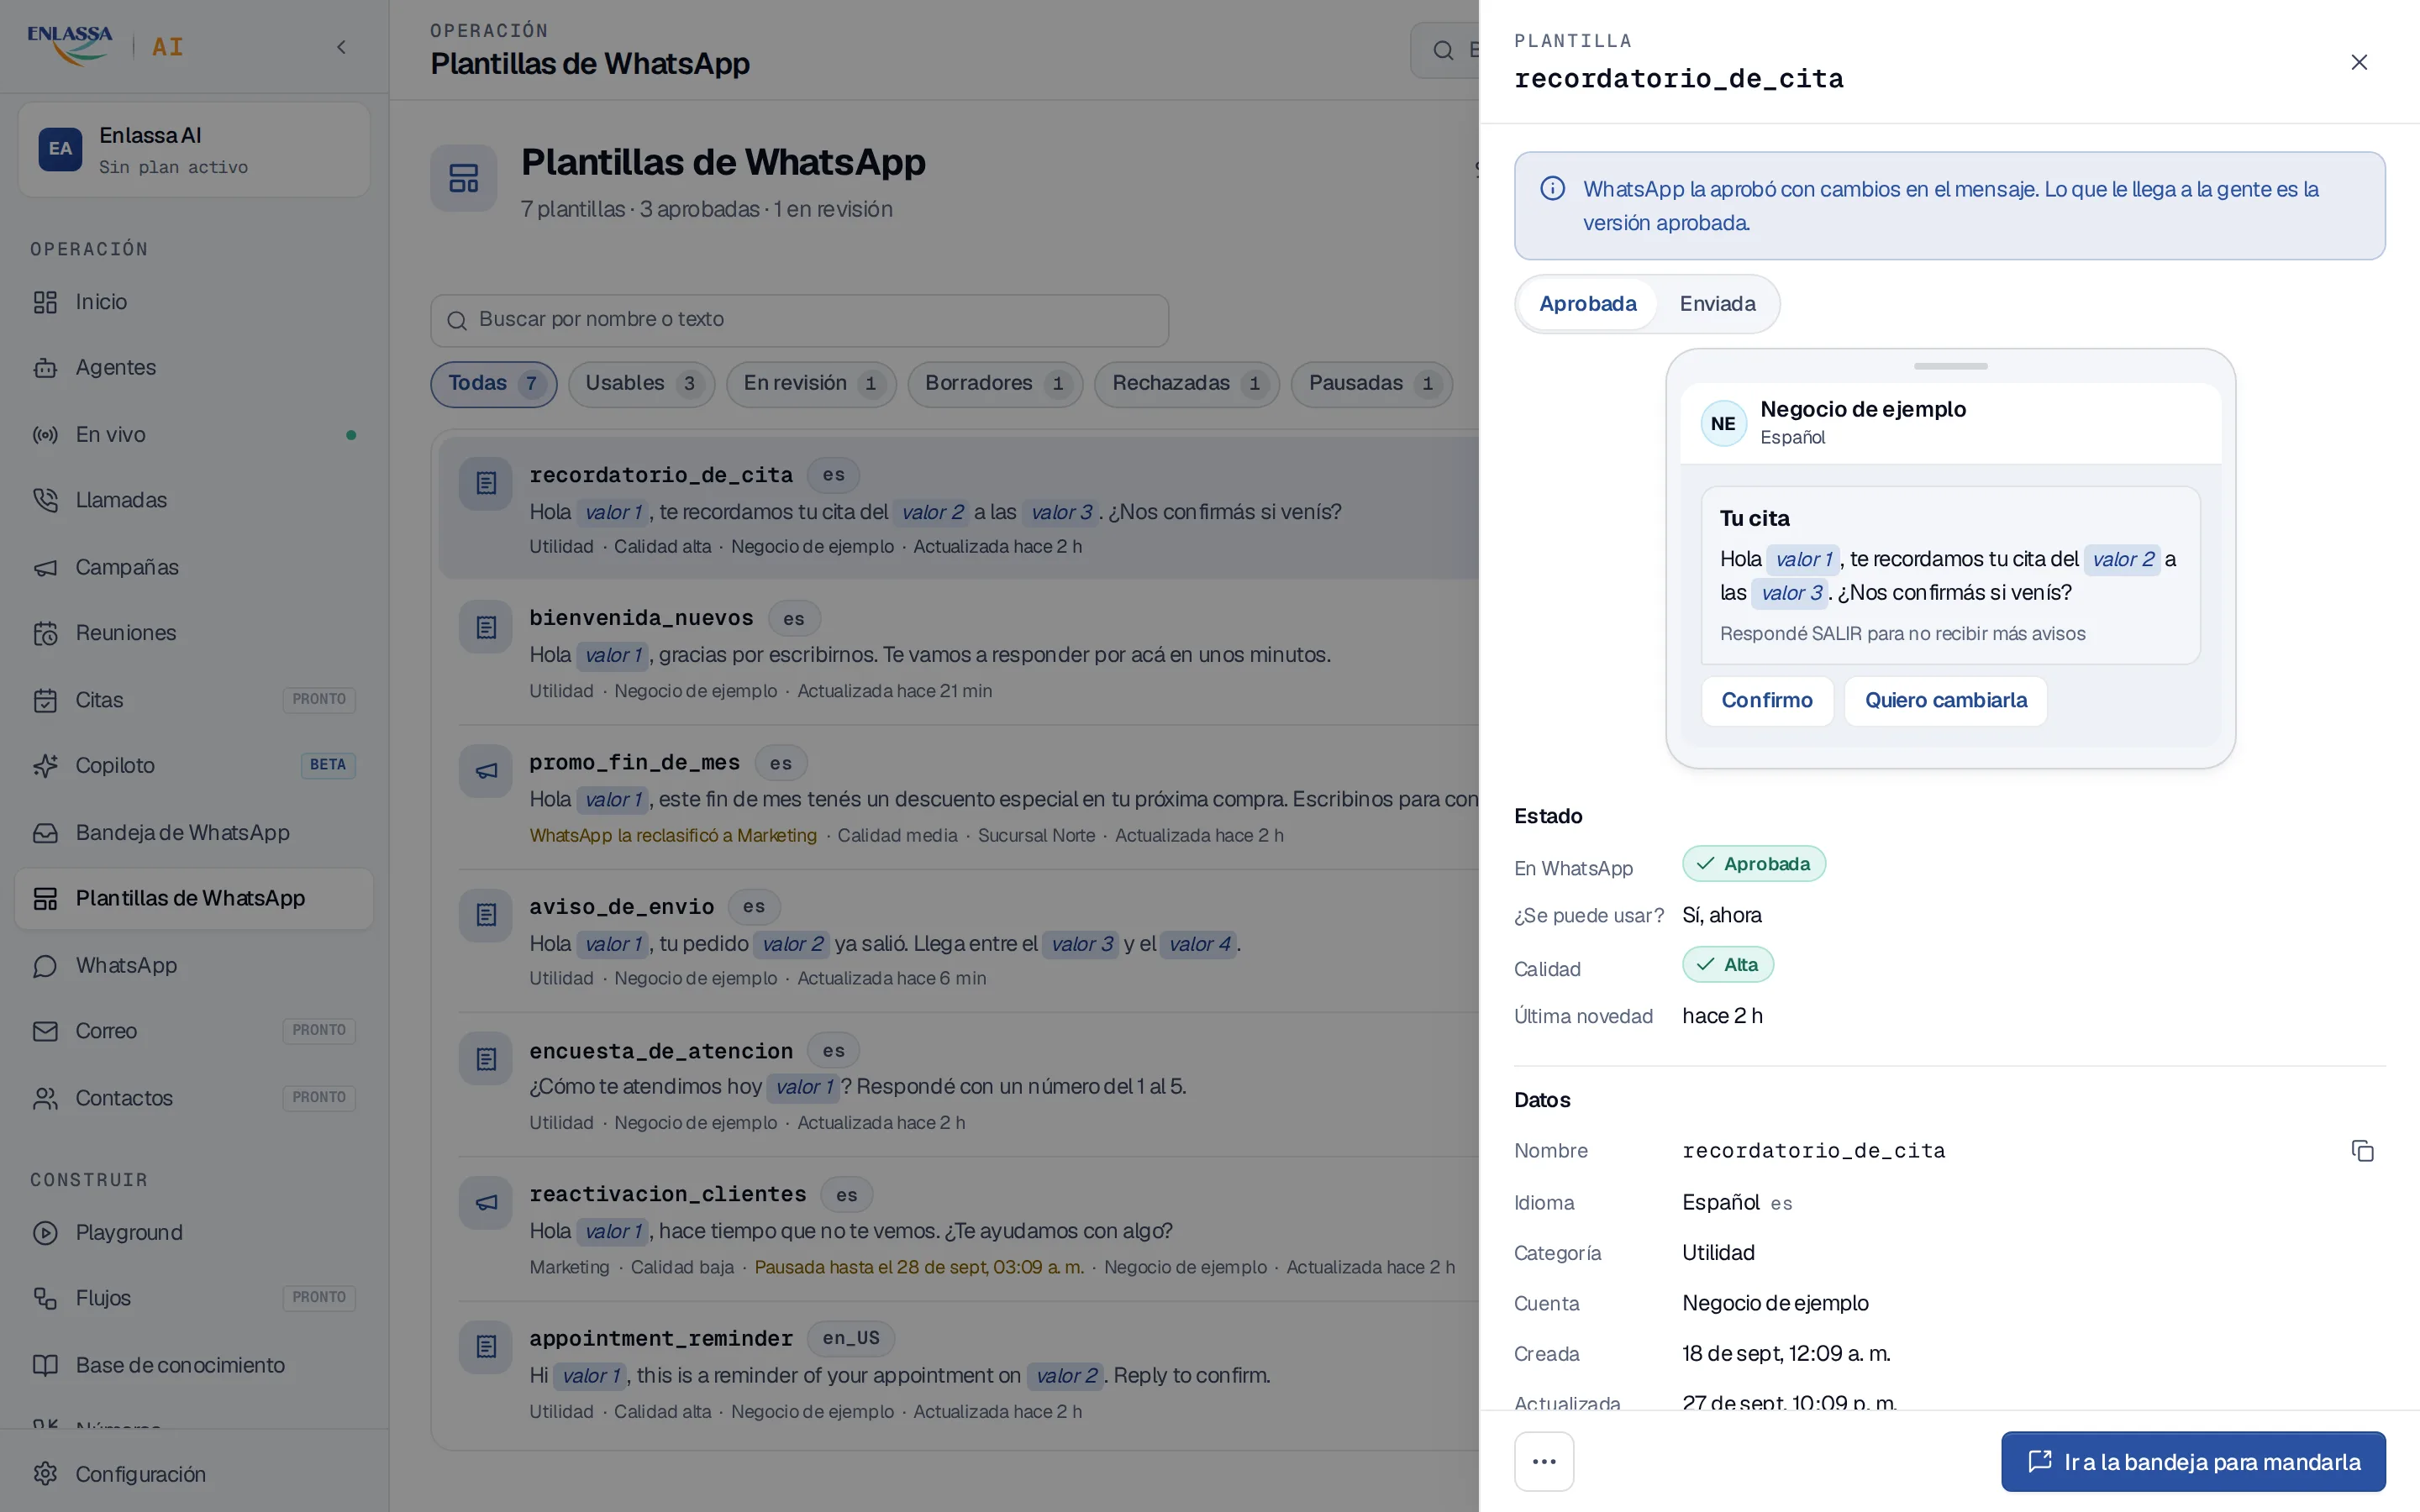This screenshot has height=1512, width=2420.
Task: Filter by Rechazadas templates
Action: 1187,384
